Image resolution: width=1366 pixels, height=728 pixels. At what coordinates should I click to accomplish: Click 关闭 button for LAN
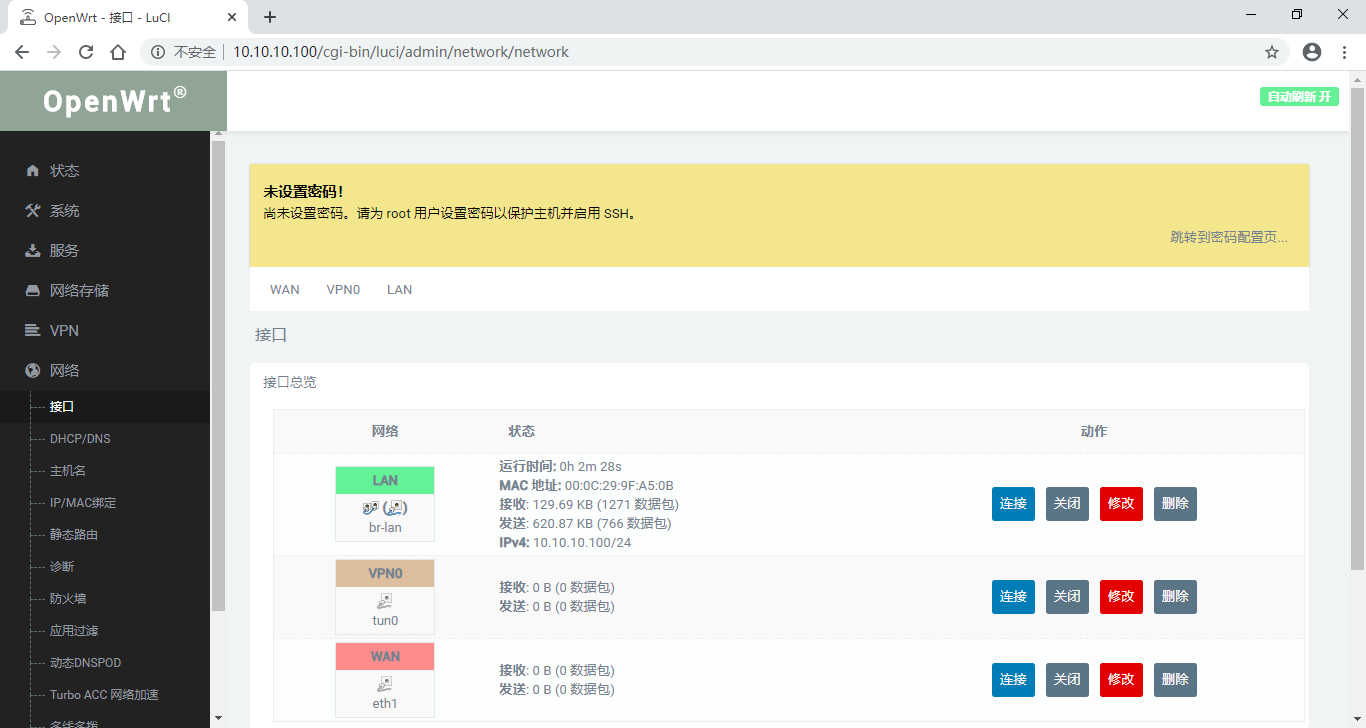pyautogui.click(x=1067, y=504)
